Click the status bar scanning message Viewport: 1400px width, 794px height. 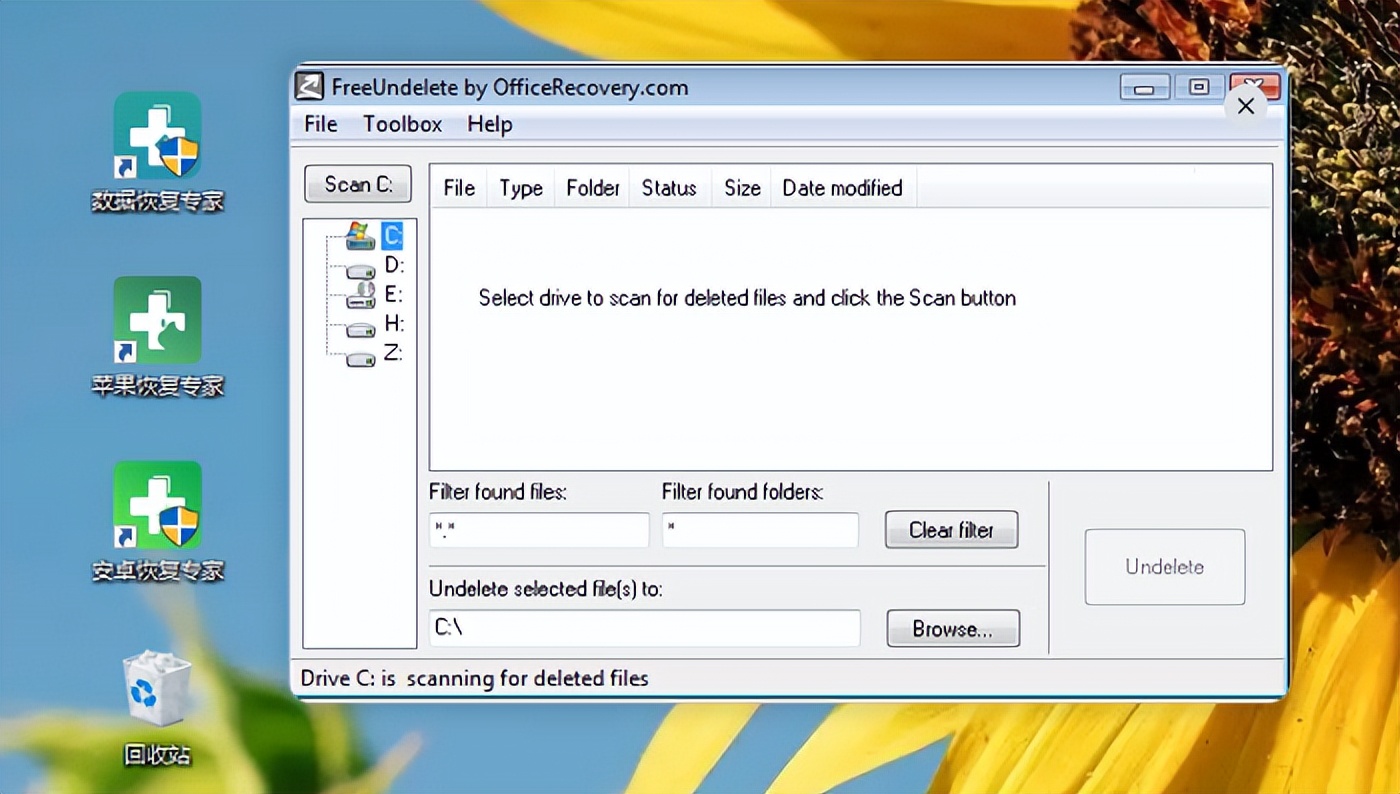click(475, 678)
